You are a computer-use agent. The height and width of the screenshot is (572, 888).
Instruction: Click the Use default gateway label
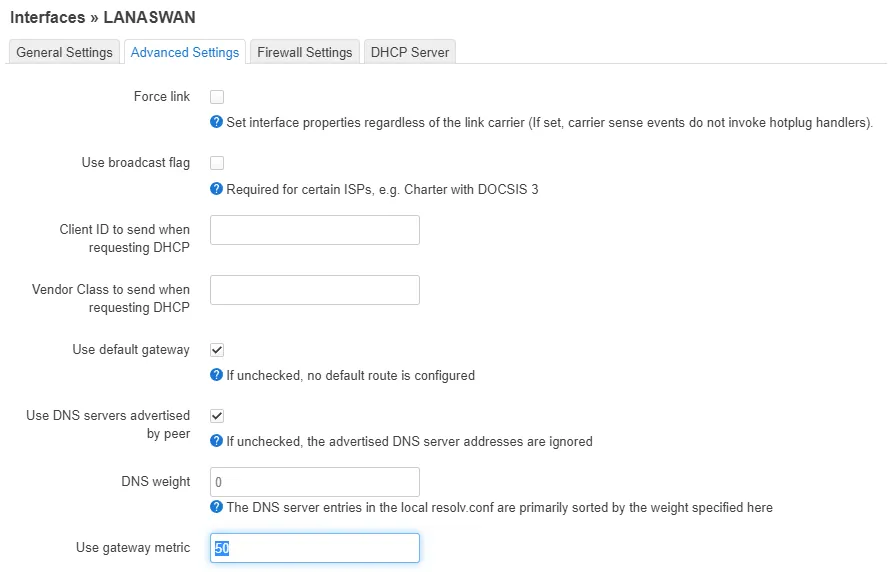131,350
